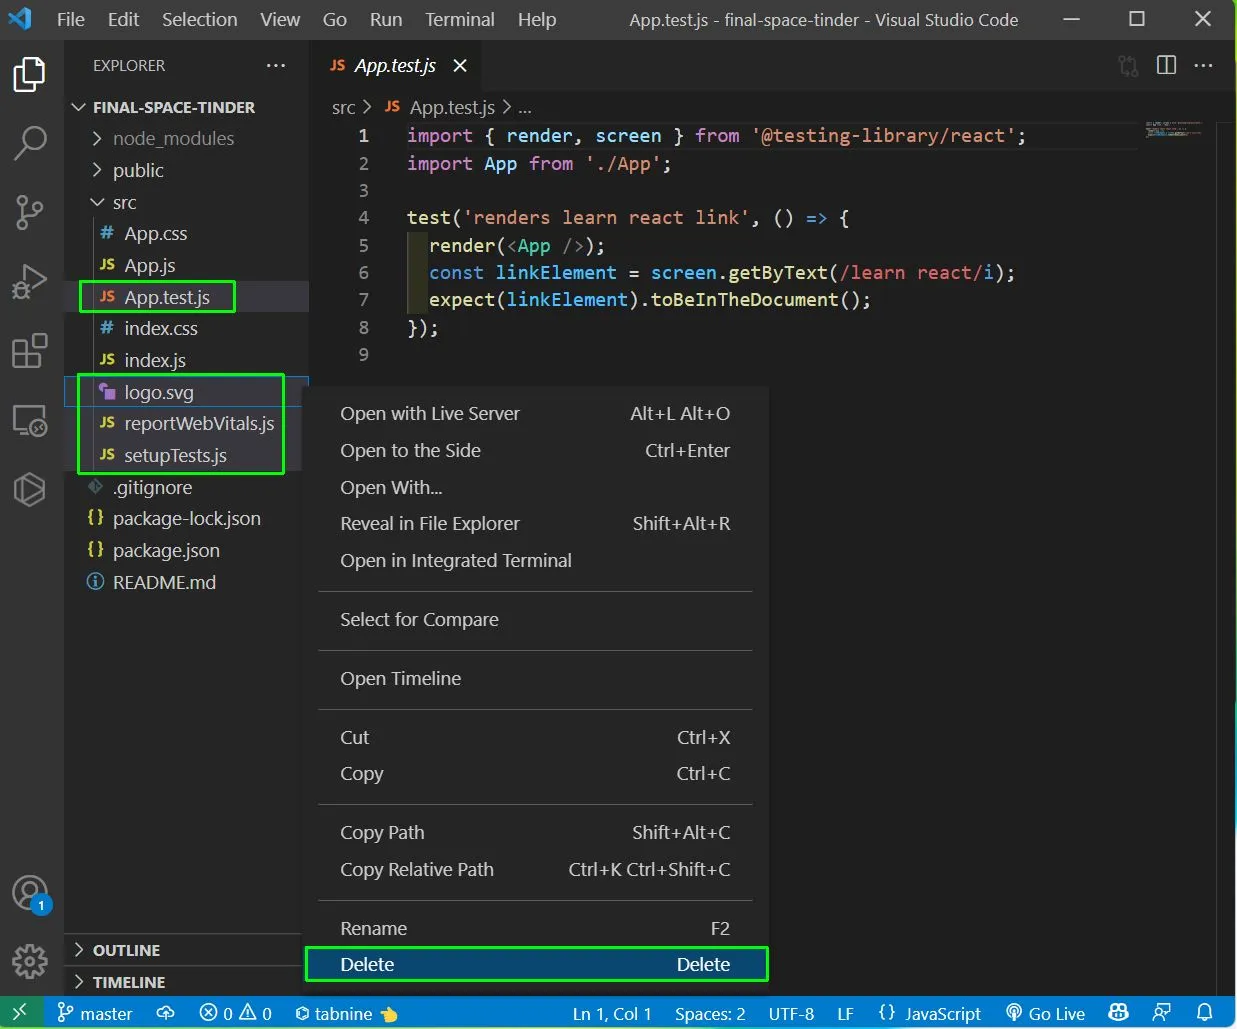The height and width of the screenshot is (1029, 1237).
Task: Click the Explorer more actions ellipsis
Action: point(276,66)
